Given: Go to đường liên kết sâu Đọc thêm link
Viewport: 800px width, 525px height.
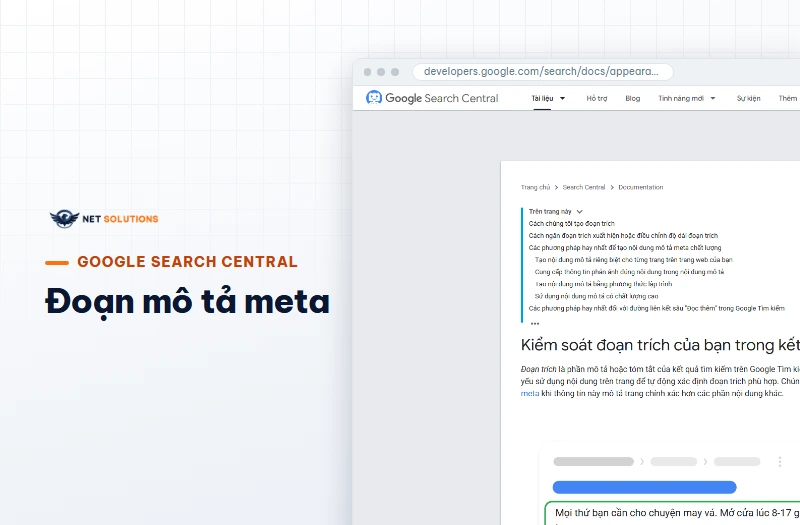Looking at the screenshot, I should pos(657,309).
